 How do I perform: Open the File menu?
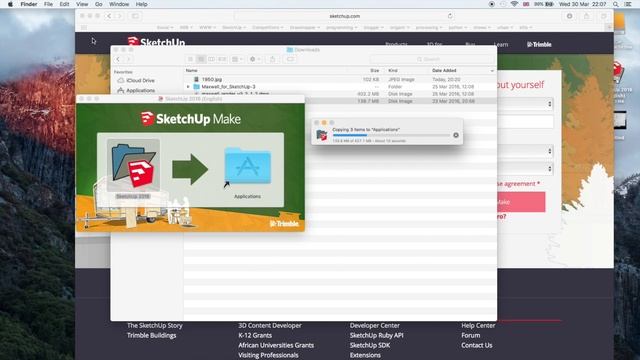(x=48, y=4)
